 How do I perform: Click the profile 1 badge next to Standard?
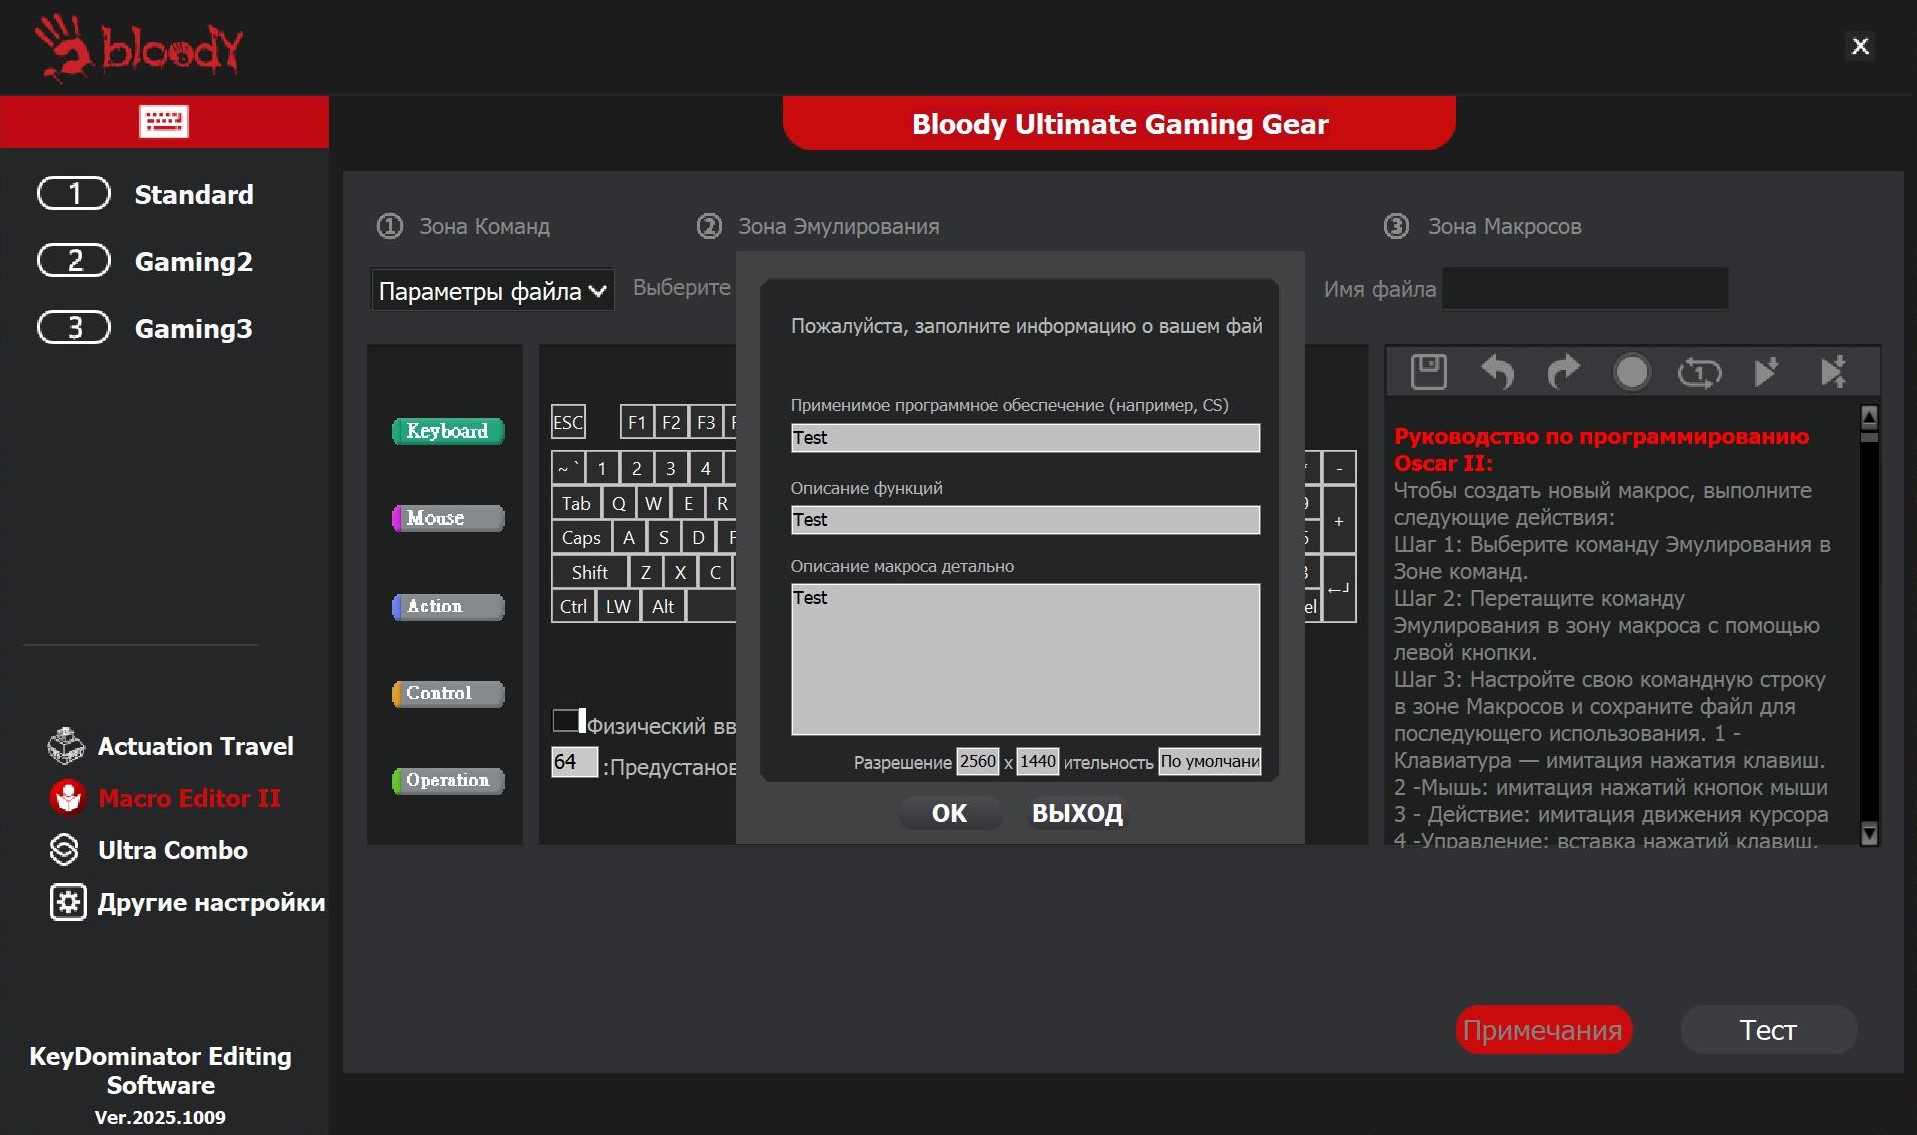pos(74,194)
